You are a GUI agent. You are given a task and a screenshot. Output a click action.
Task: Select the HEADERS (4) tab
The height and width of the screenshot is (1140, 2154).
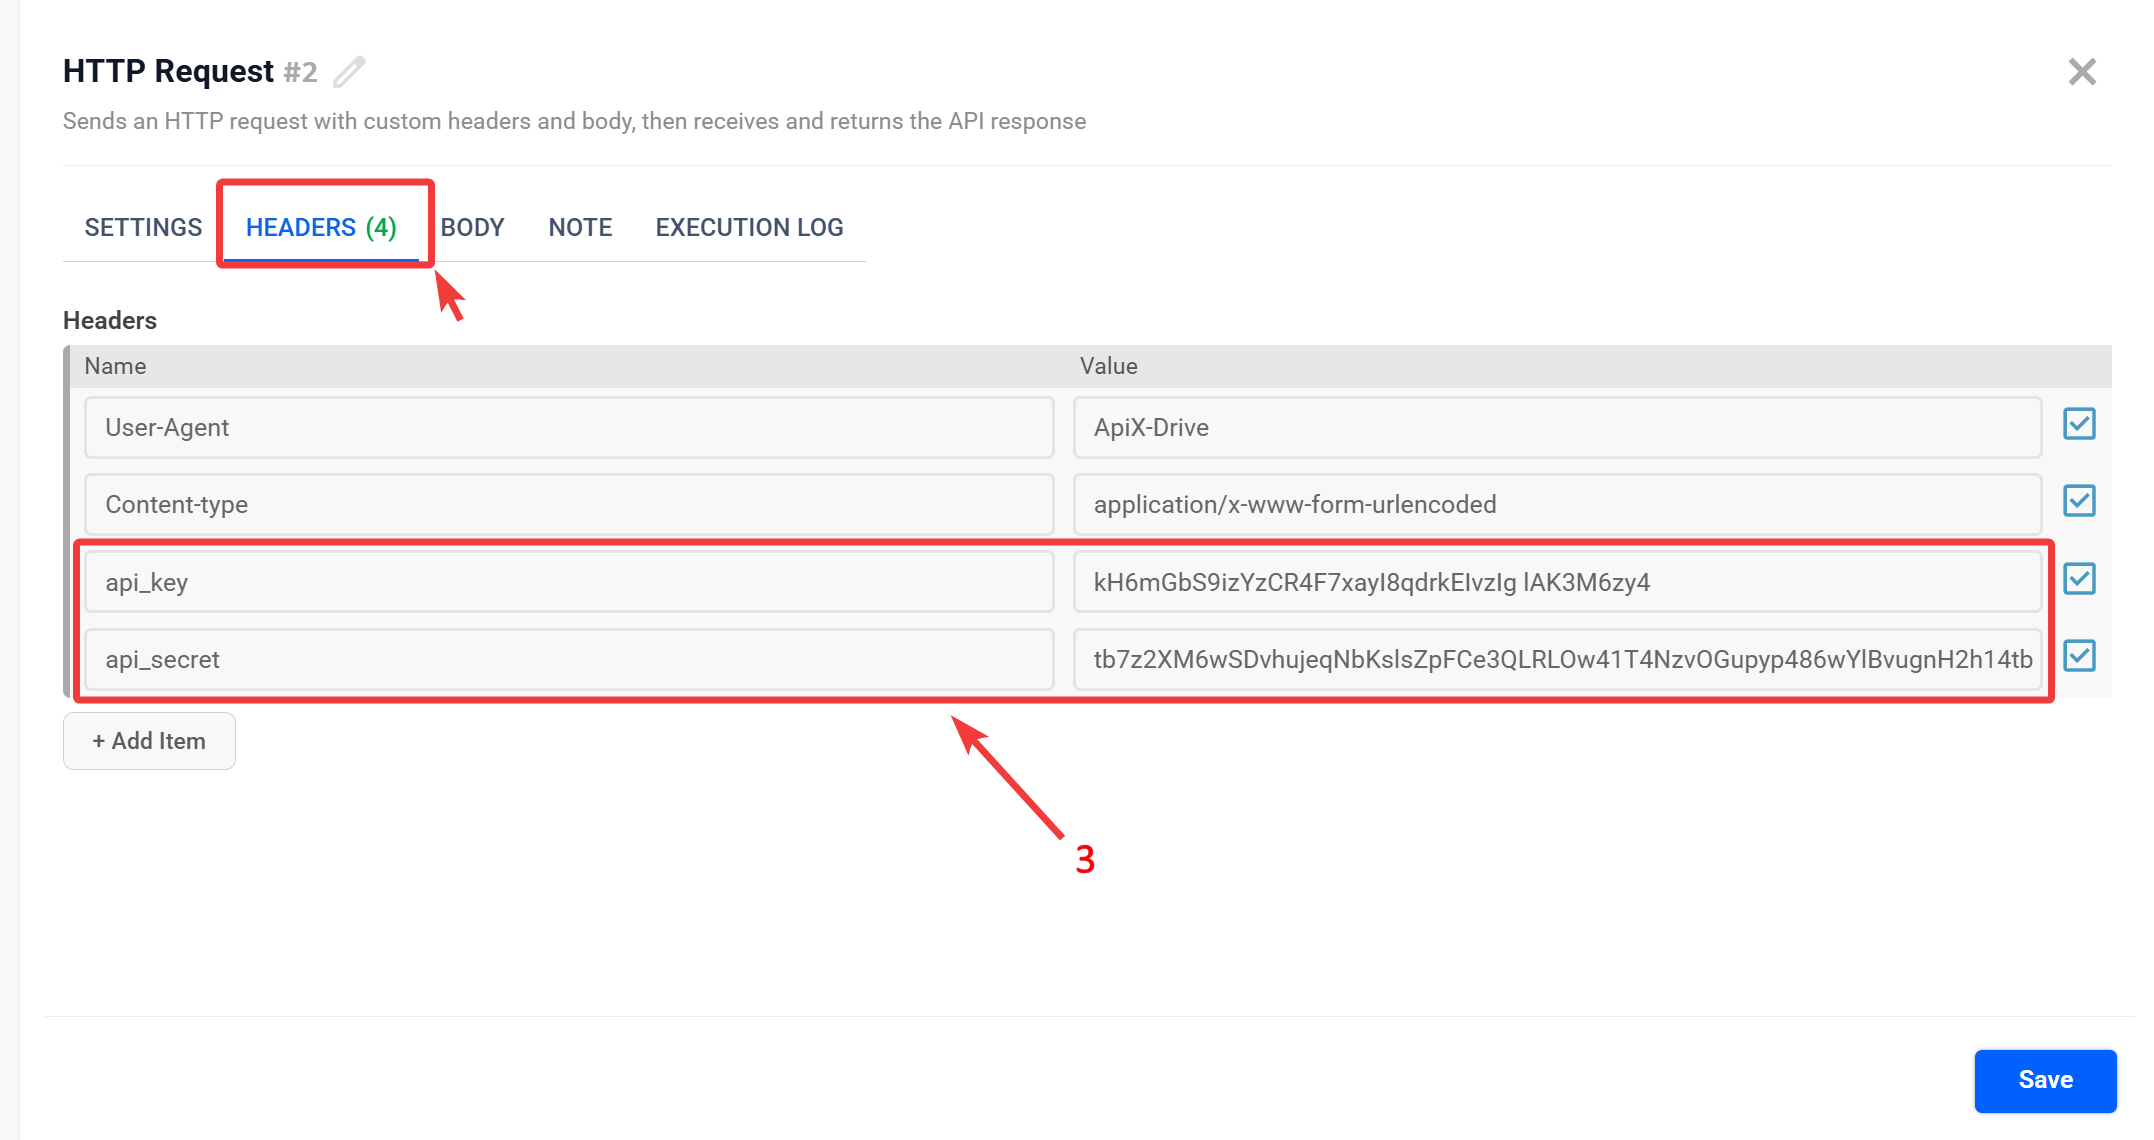(x=321, y=227)
